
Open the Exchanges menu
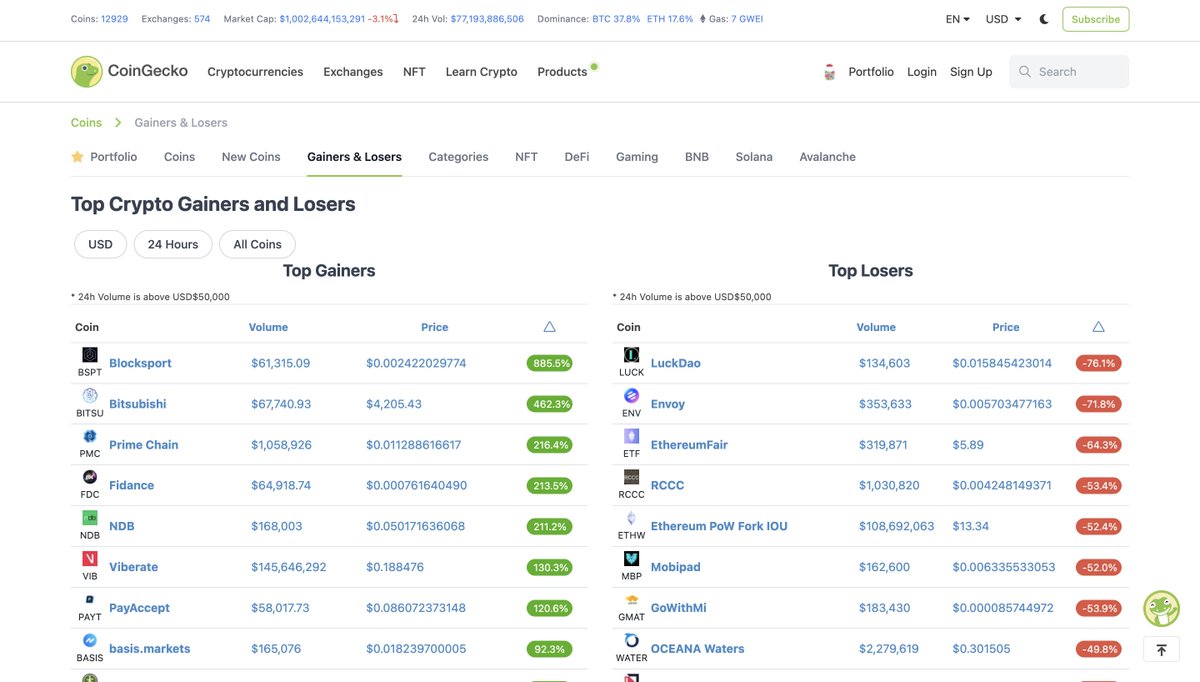pyautogui.click(x=353, y=72)
